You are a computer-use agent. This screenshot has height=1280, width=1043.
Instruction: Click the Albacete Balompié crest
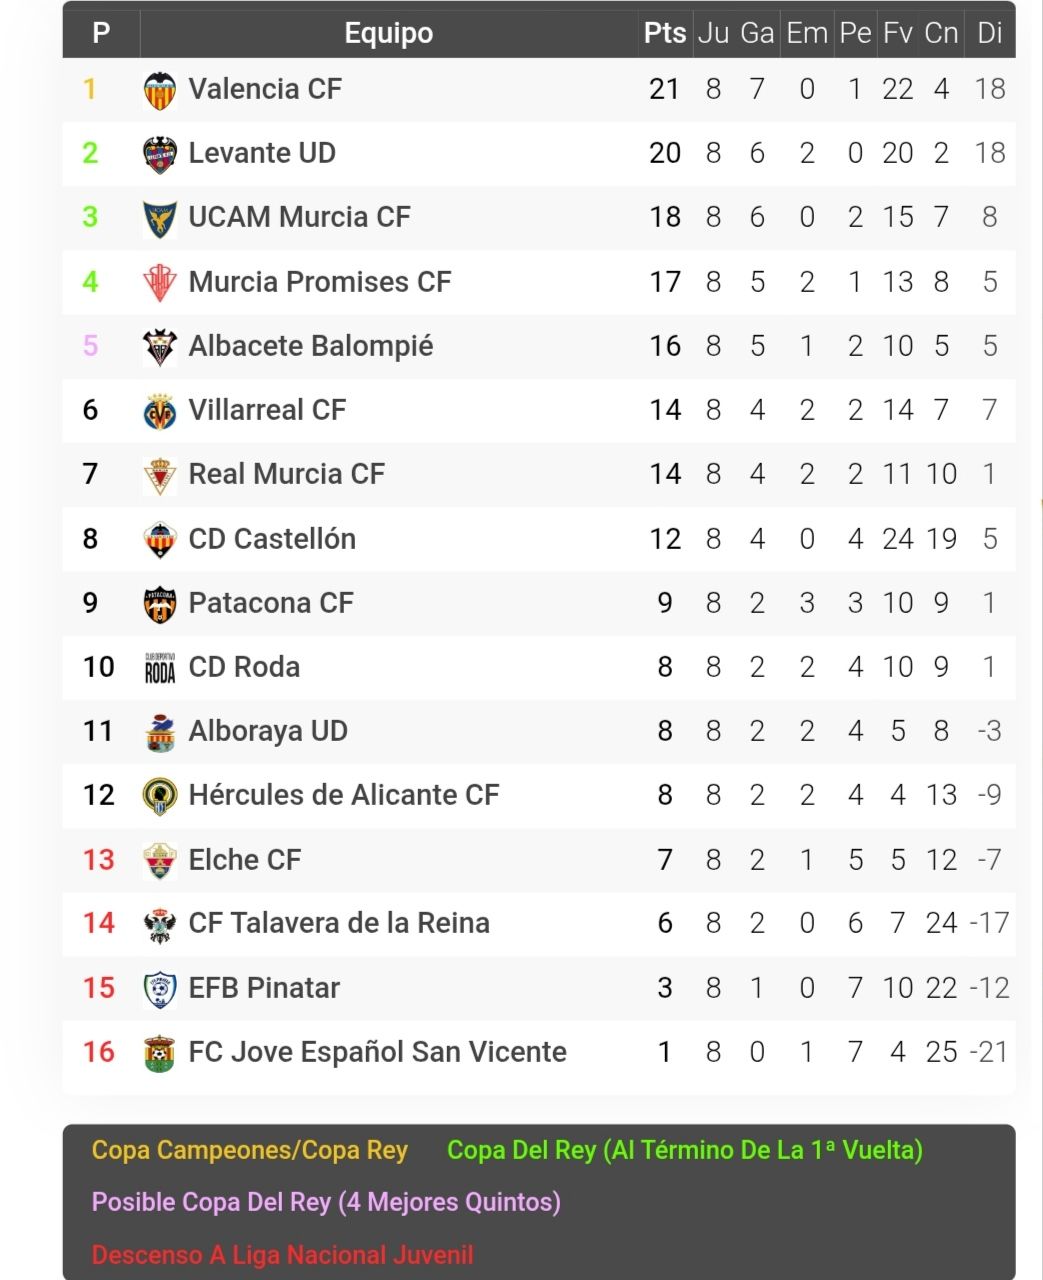(160, 347)
